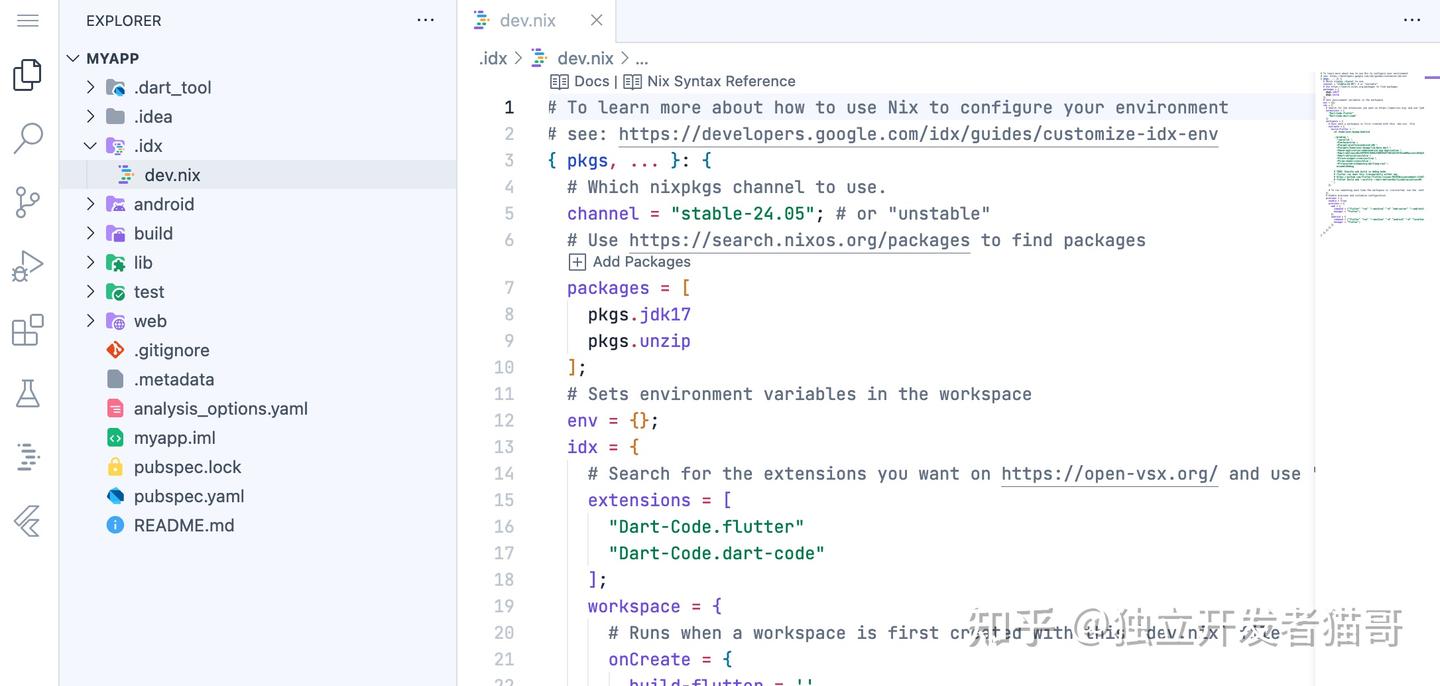Image resolution: width=1440 pixels, height=686 pixels.
Task: Open editor more actions ellipsis
Action: click(x=1412, y=20)
